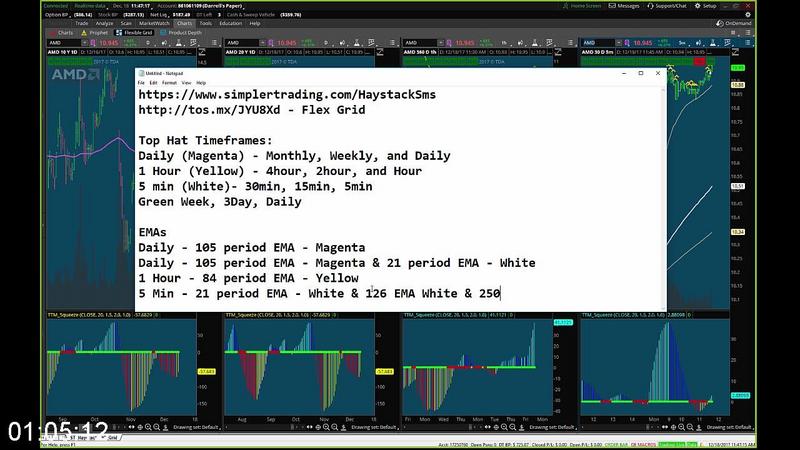
Task: Select the Product Depth sub-tab
Action: click(x=181, y=33)
